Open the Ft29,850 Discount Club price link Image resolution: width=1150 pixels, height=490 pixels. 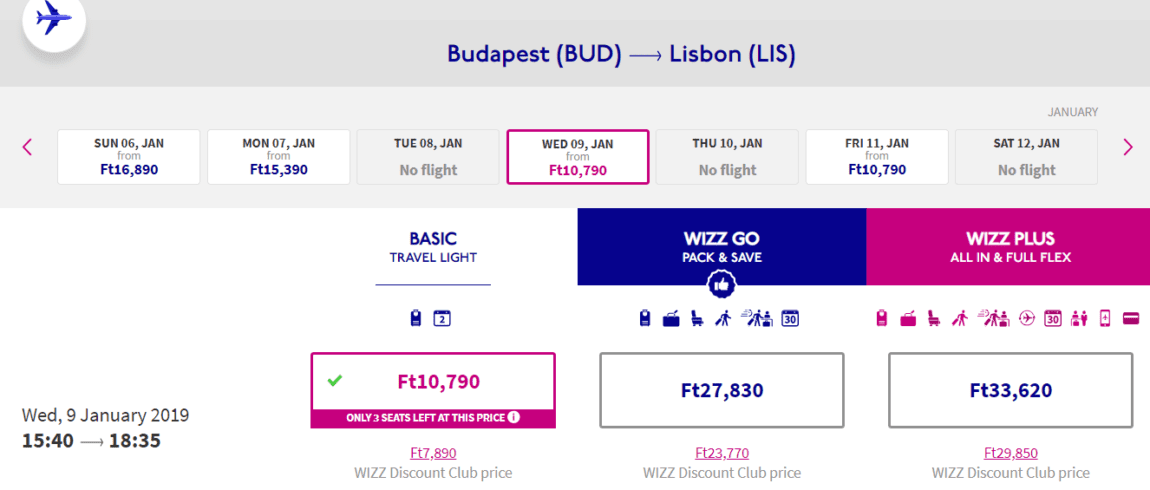[x=1011, y=453]
